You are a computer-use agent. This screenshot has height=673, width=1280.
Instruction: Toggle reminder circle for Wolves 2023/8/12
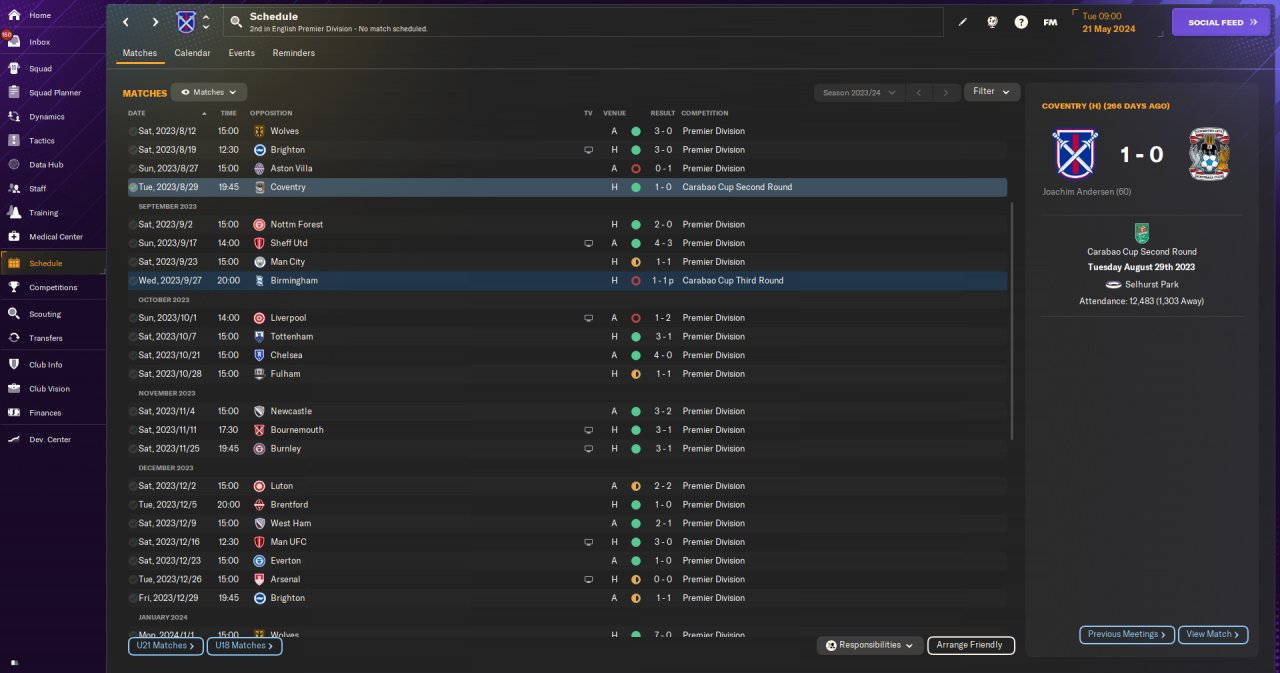133,131
